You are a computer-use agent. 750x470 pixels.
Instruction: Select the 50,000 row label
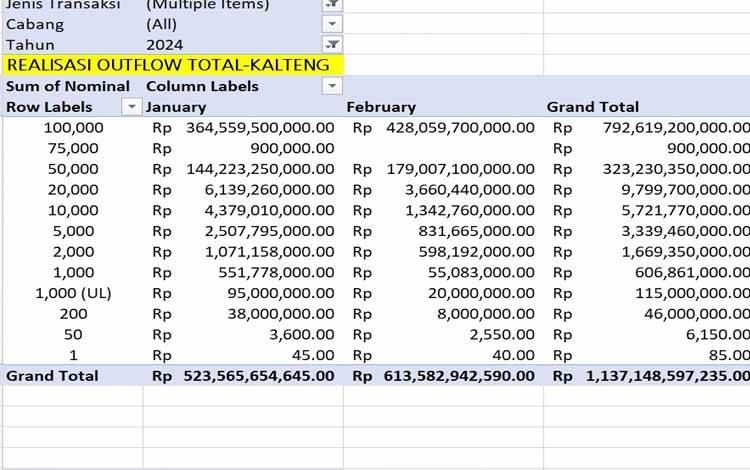73,169
